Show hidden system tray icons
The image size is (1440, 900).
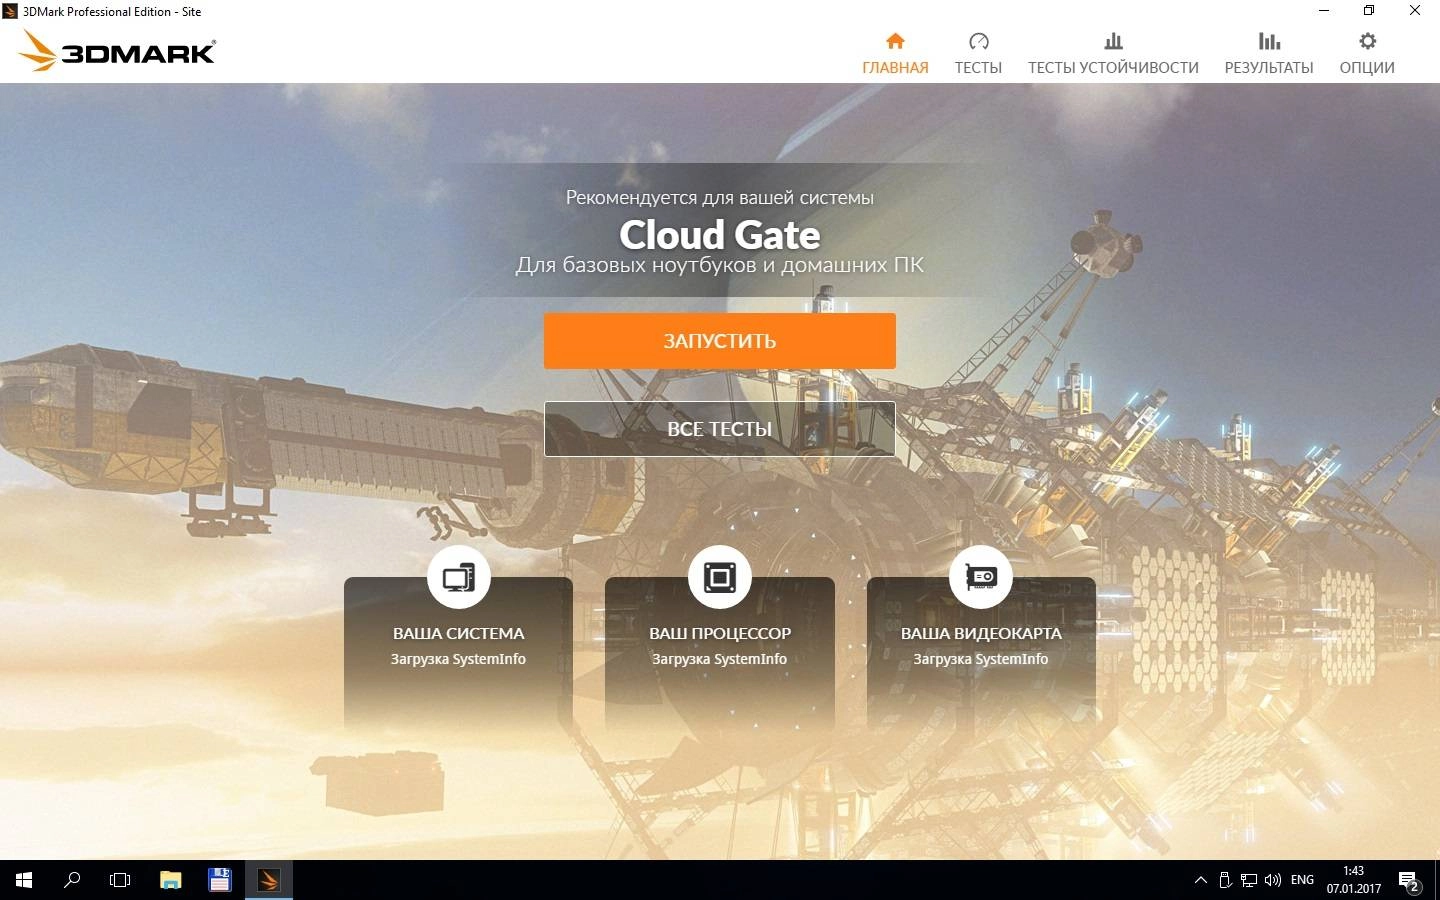pyautogui.click(x=1201, y=880)
